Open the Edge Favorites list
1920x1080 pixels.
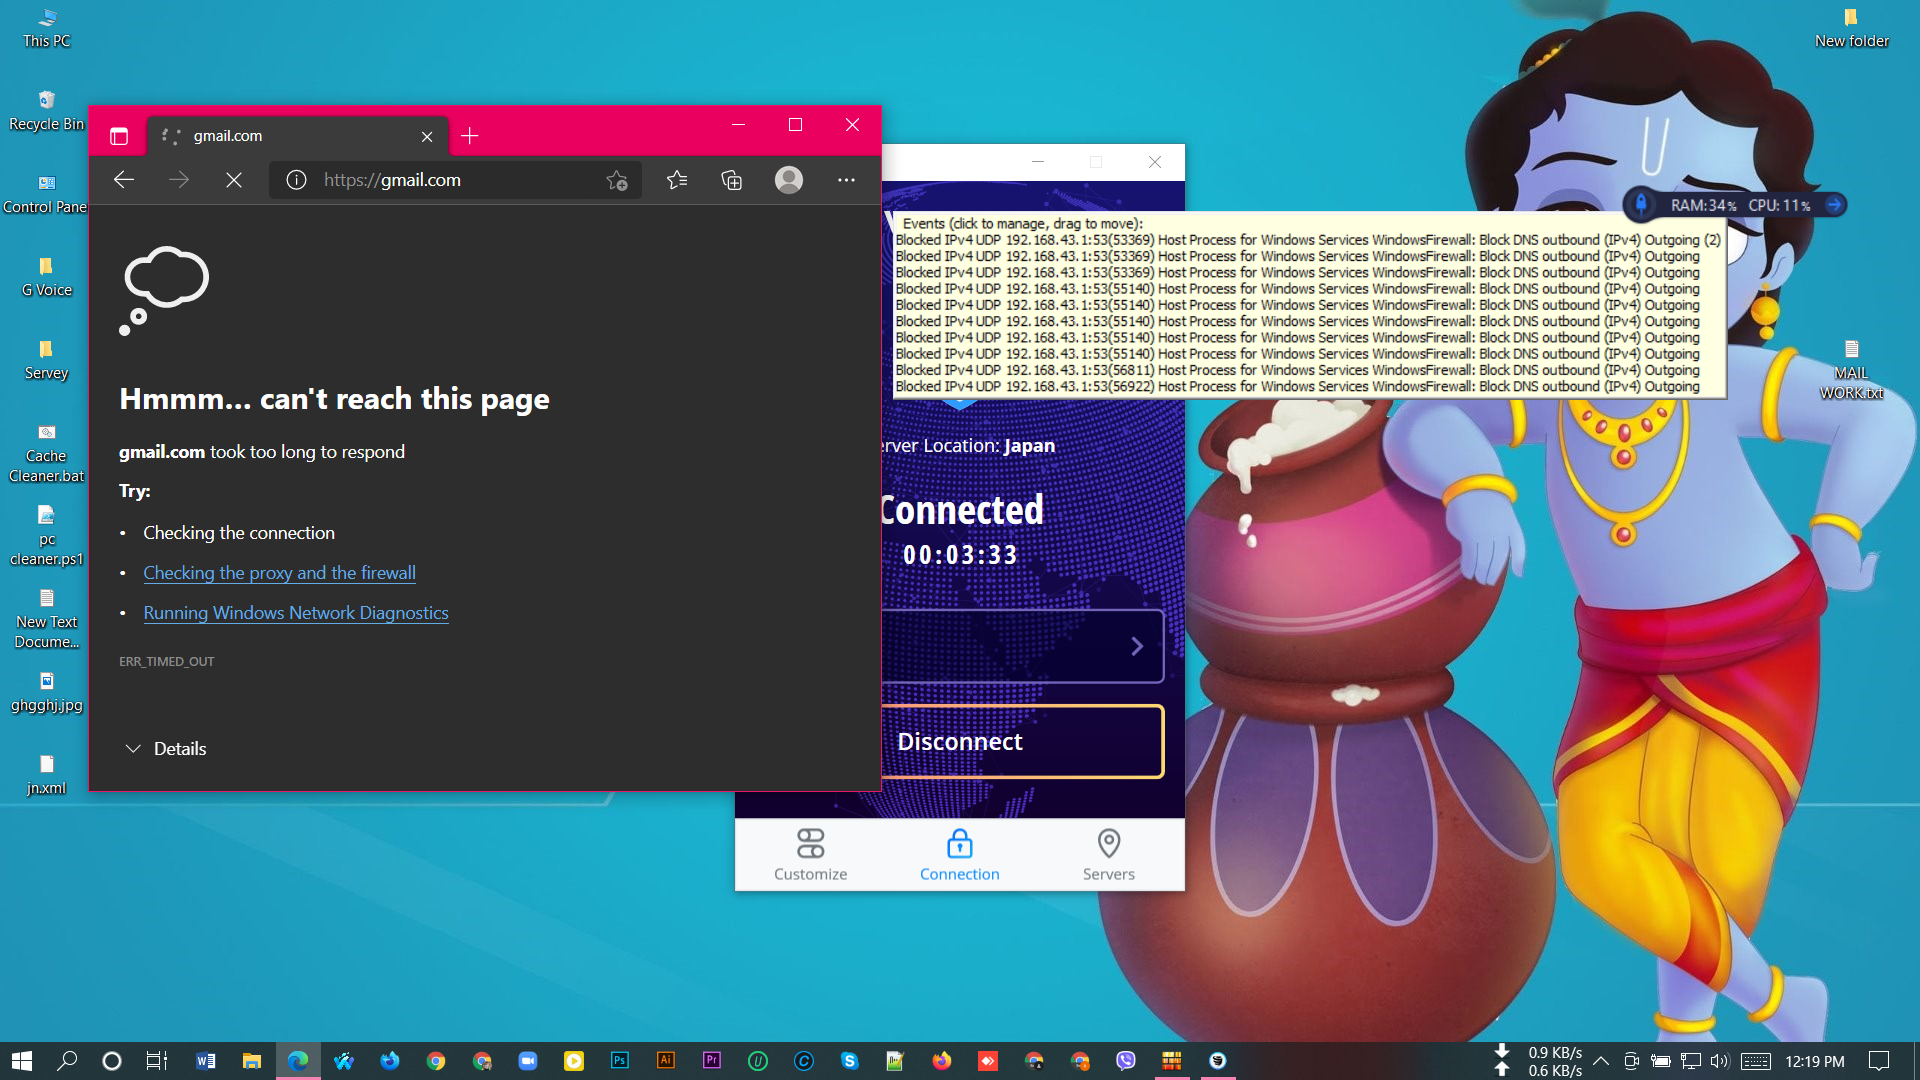coord(677,180)
